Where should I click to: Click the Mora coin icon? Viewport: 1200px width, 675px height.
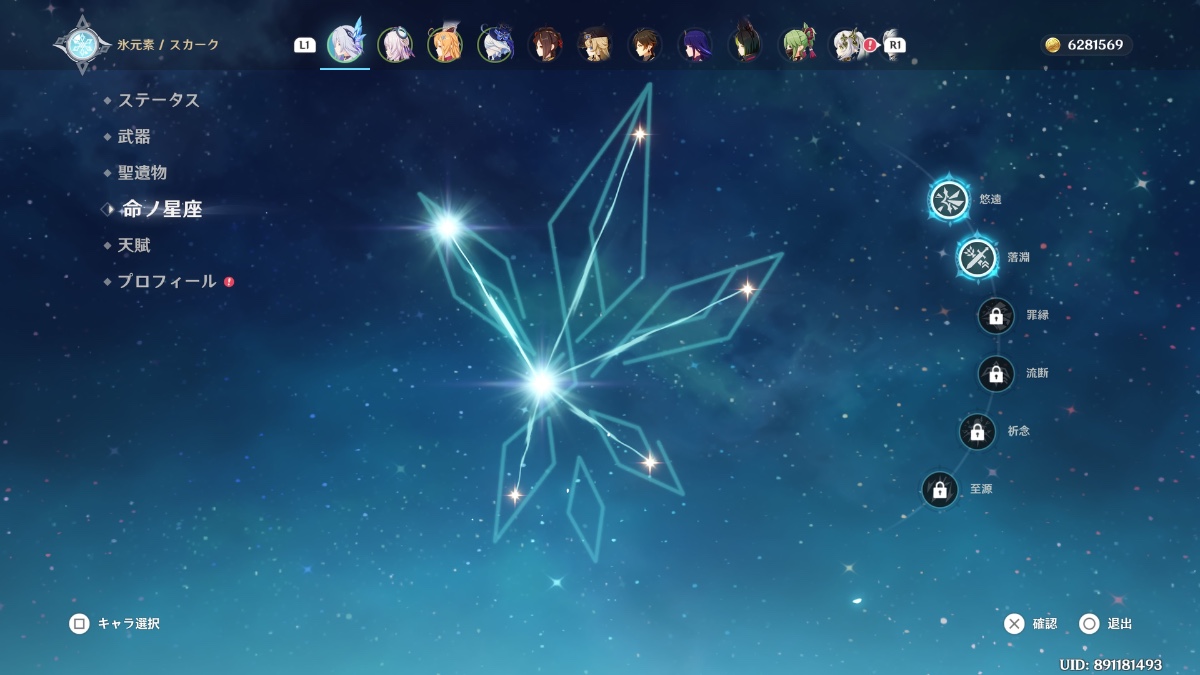[x=1052, y=45]
